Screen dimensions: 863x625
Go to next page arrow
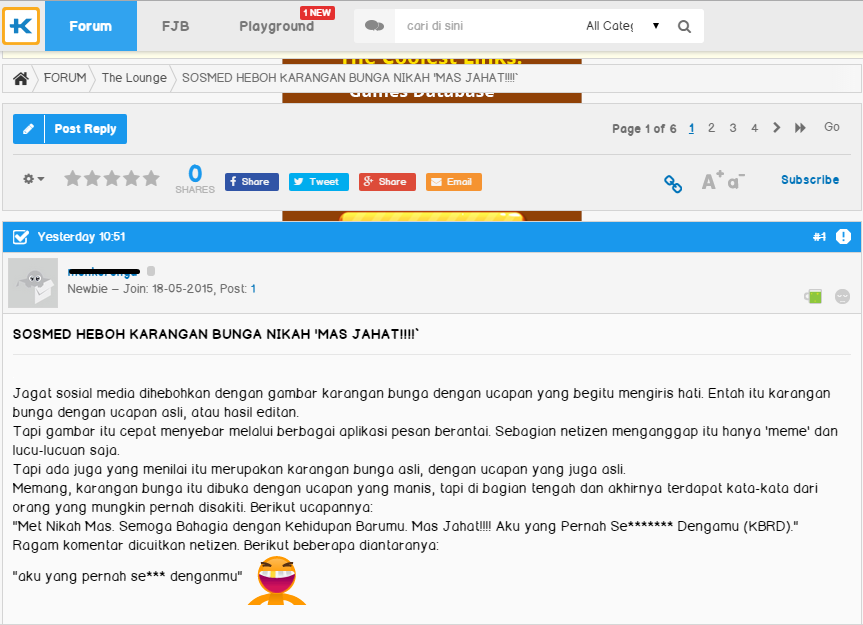(777, 128)
